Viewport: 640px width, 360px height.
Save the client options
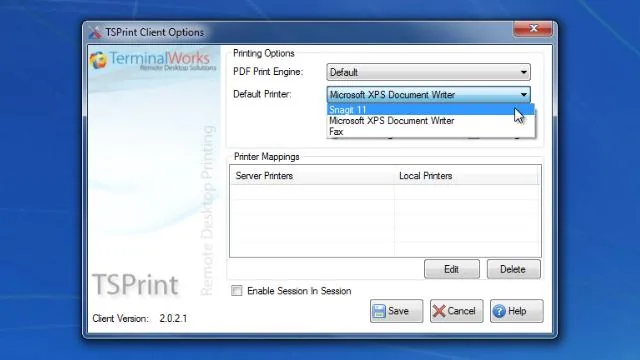[396, 311]
